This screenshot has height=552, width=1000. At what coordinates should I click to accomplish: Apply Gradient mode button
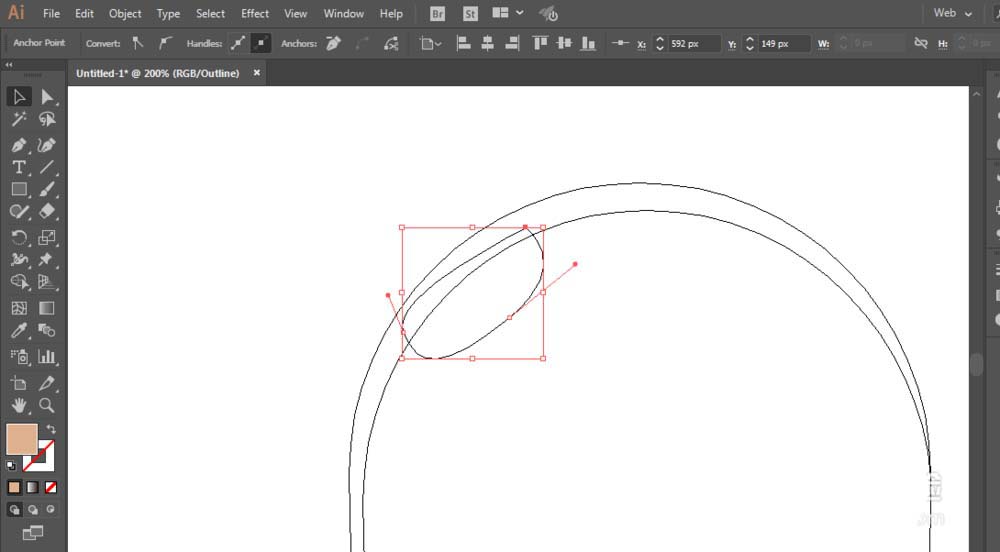tap(33, 488)
